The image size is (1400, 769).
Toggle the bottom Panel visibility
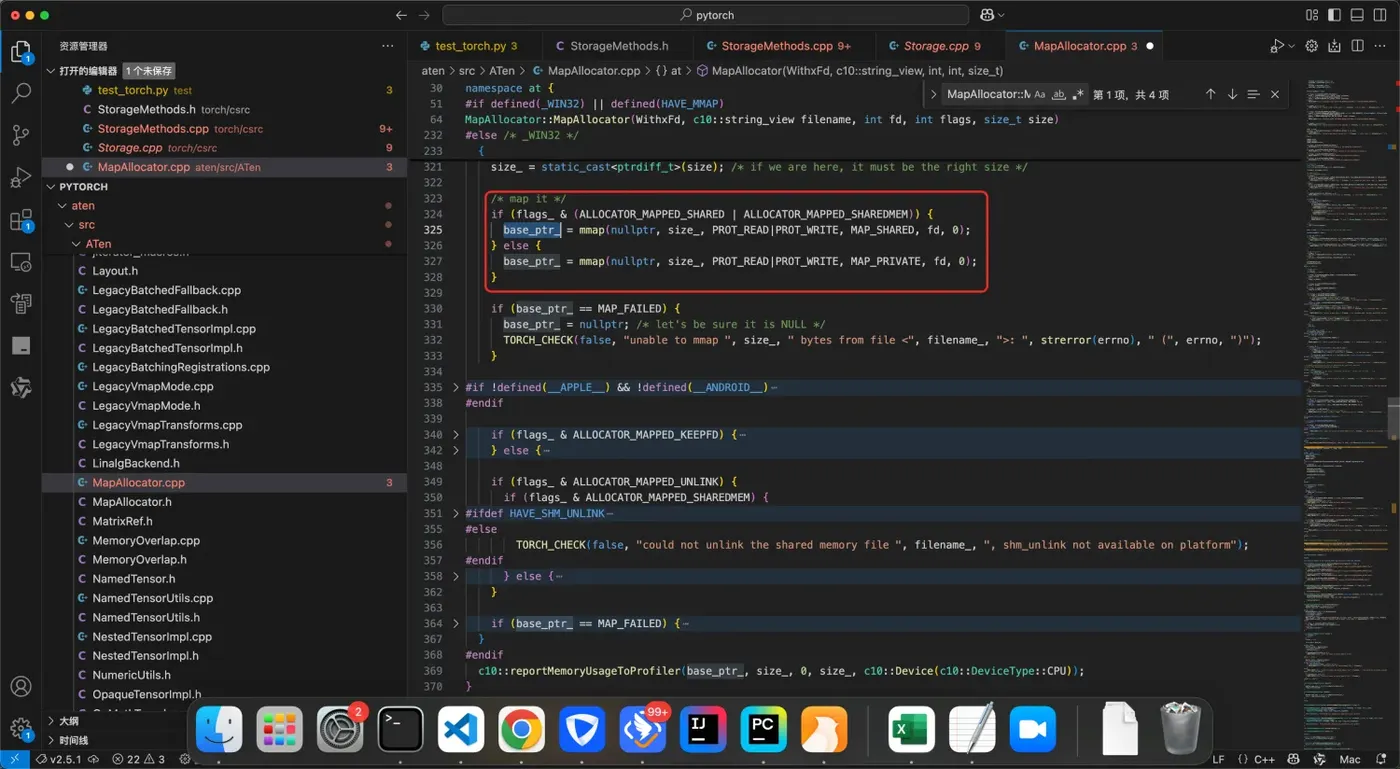pyautogui.click(x=1356, y=15)
